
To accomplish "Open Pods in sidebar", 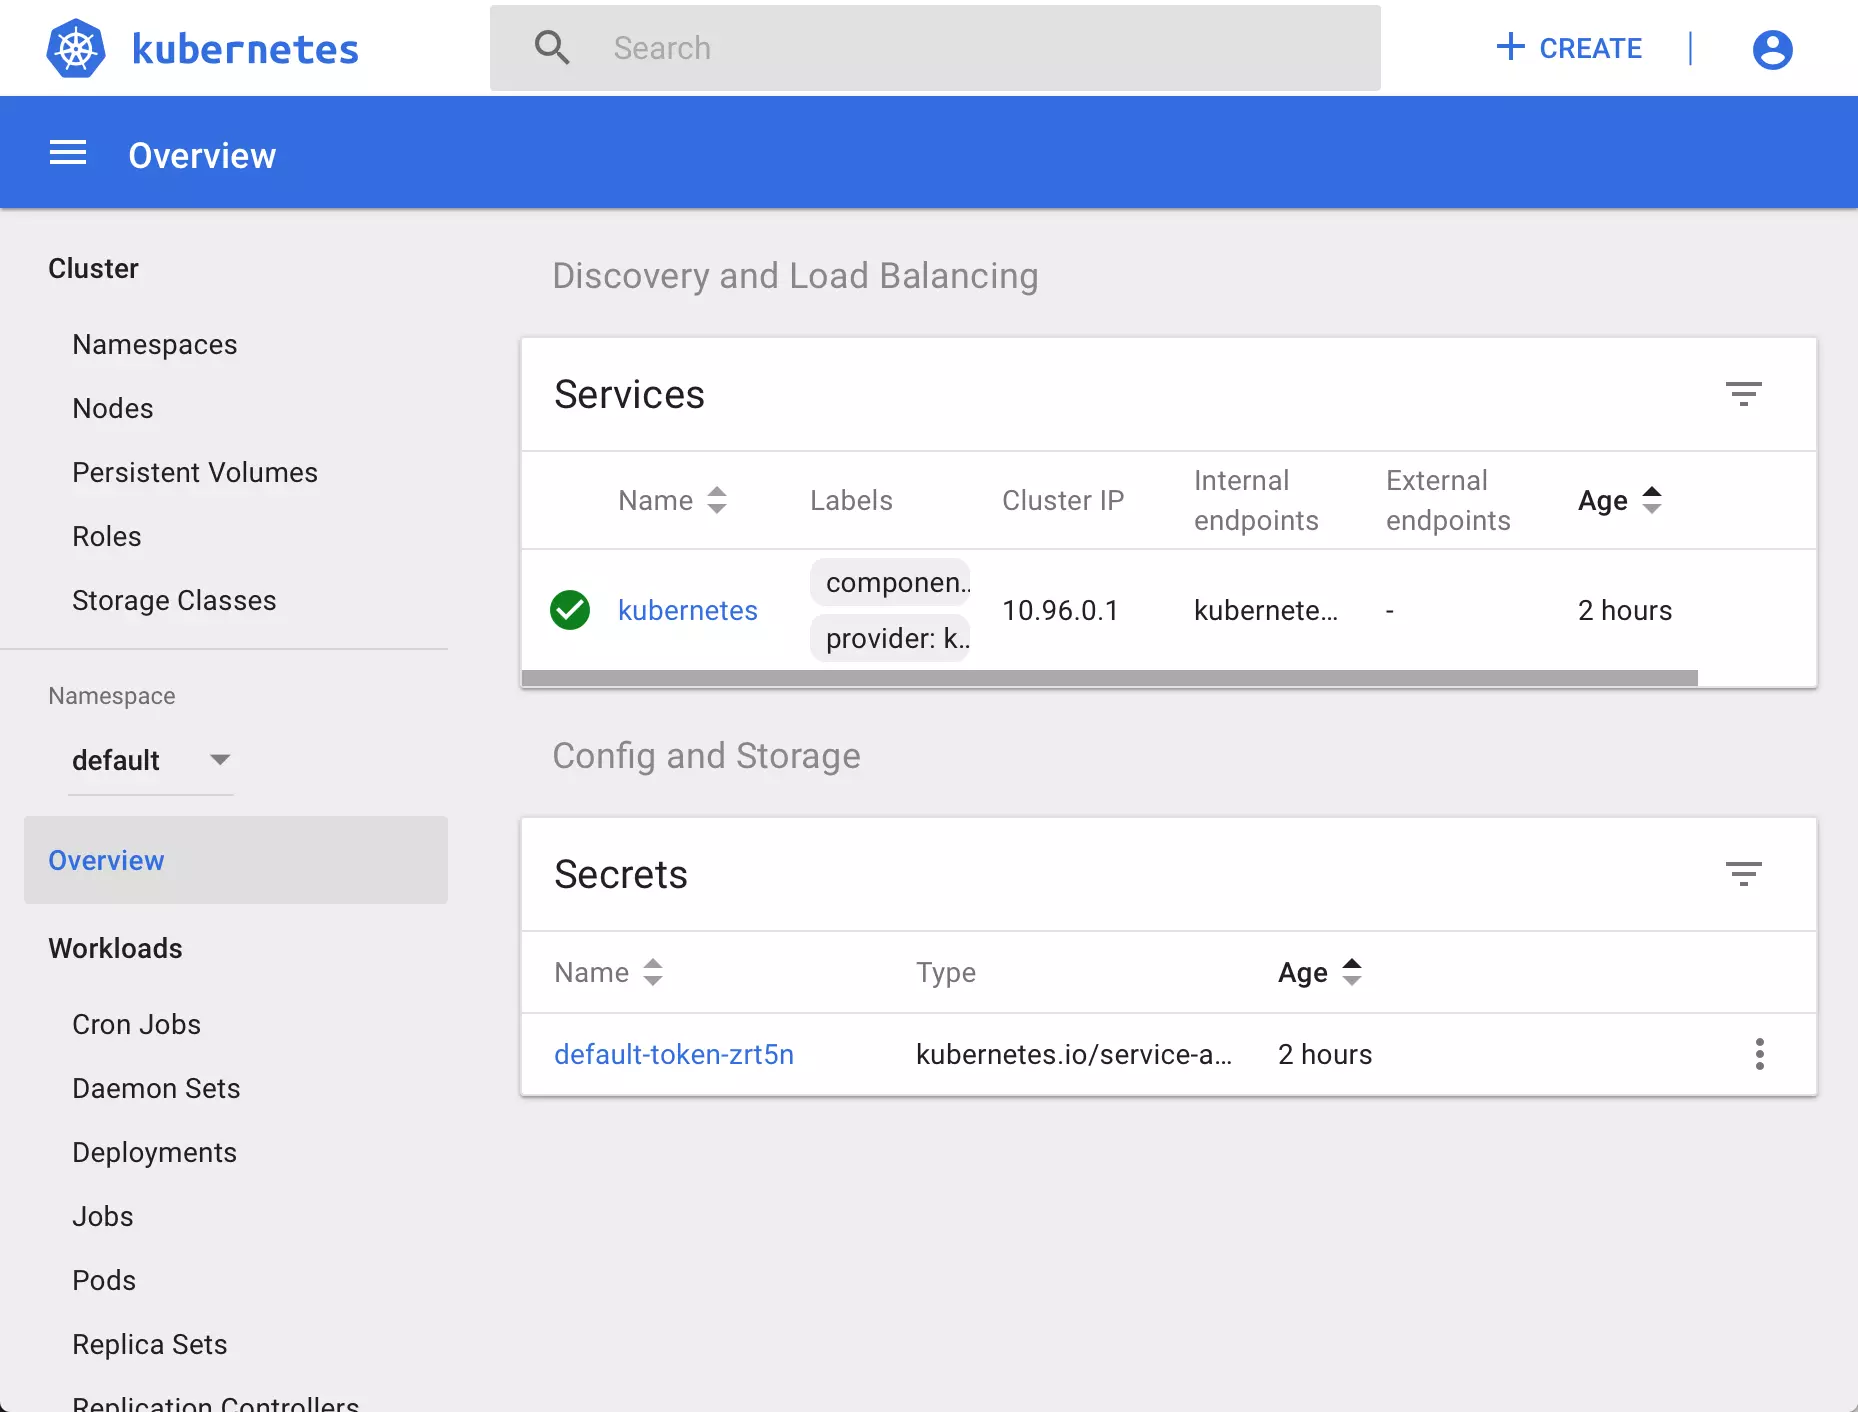I will [104, 1280].
